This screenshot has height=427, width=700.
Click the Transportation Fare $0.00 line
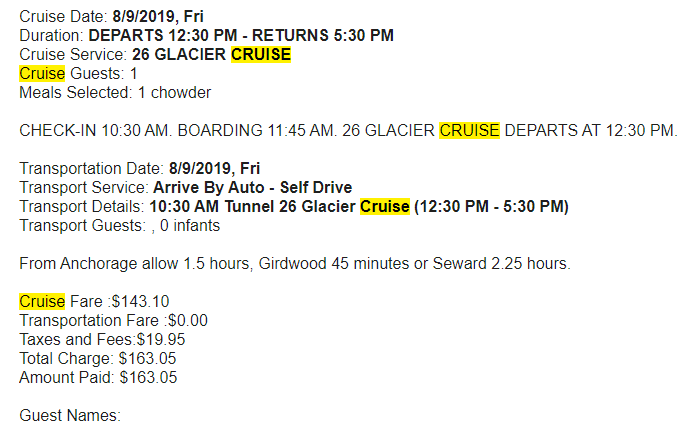(x=113, y=320)
